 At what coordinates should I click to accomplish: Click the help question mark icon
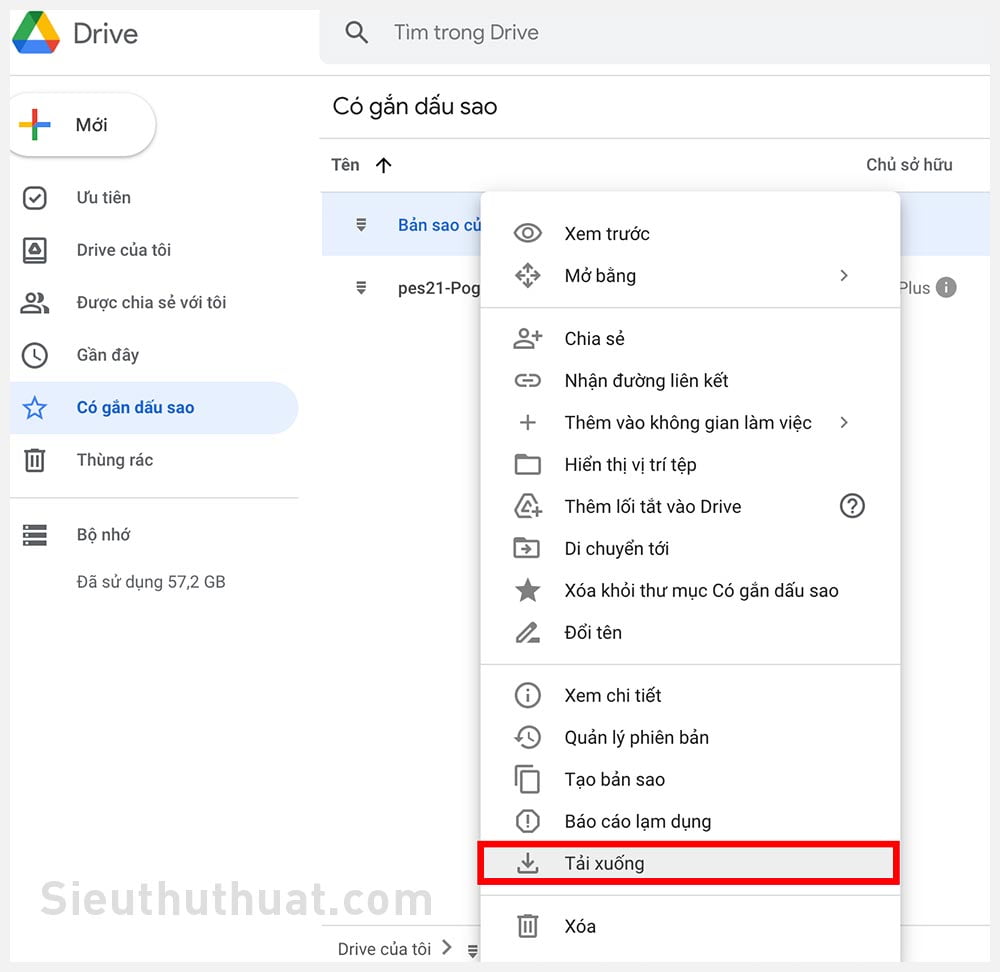click(852, 506)
